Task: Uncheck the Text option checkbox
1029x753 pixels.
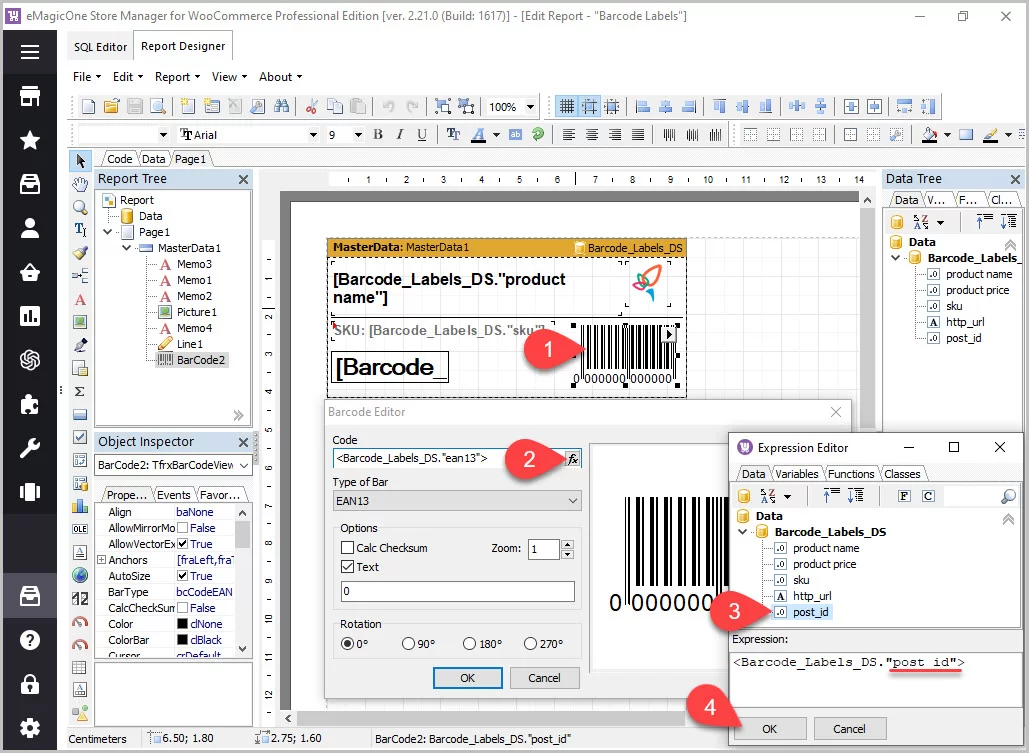Action: pos(348,567)
